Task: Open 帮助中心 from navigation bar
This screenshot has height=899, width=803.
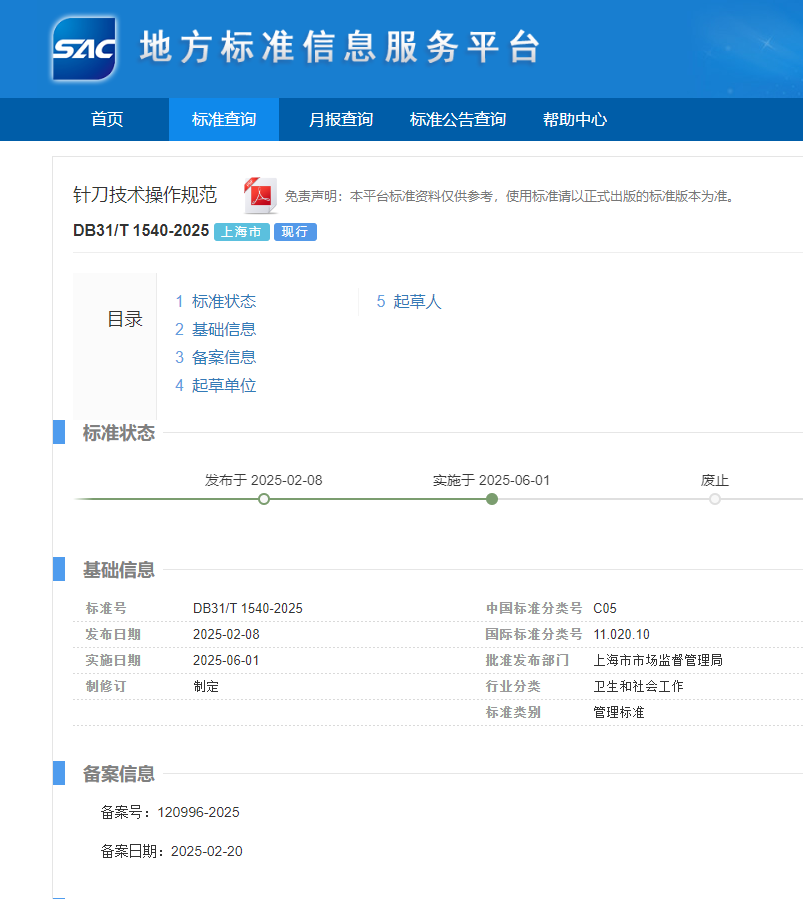Action: (x=575, y=120)
